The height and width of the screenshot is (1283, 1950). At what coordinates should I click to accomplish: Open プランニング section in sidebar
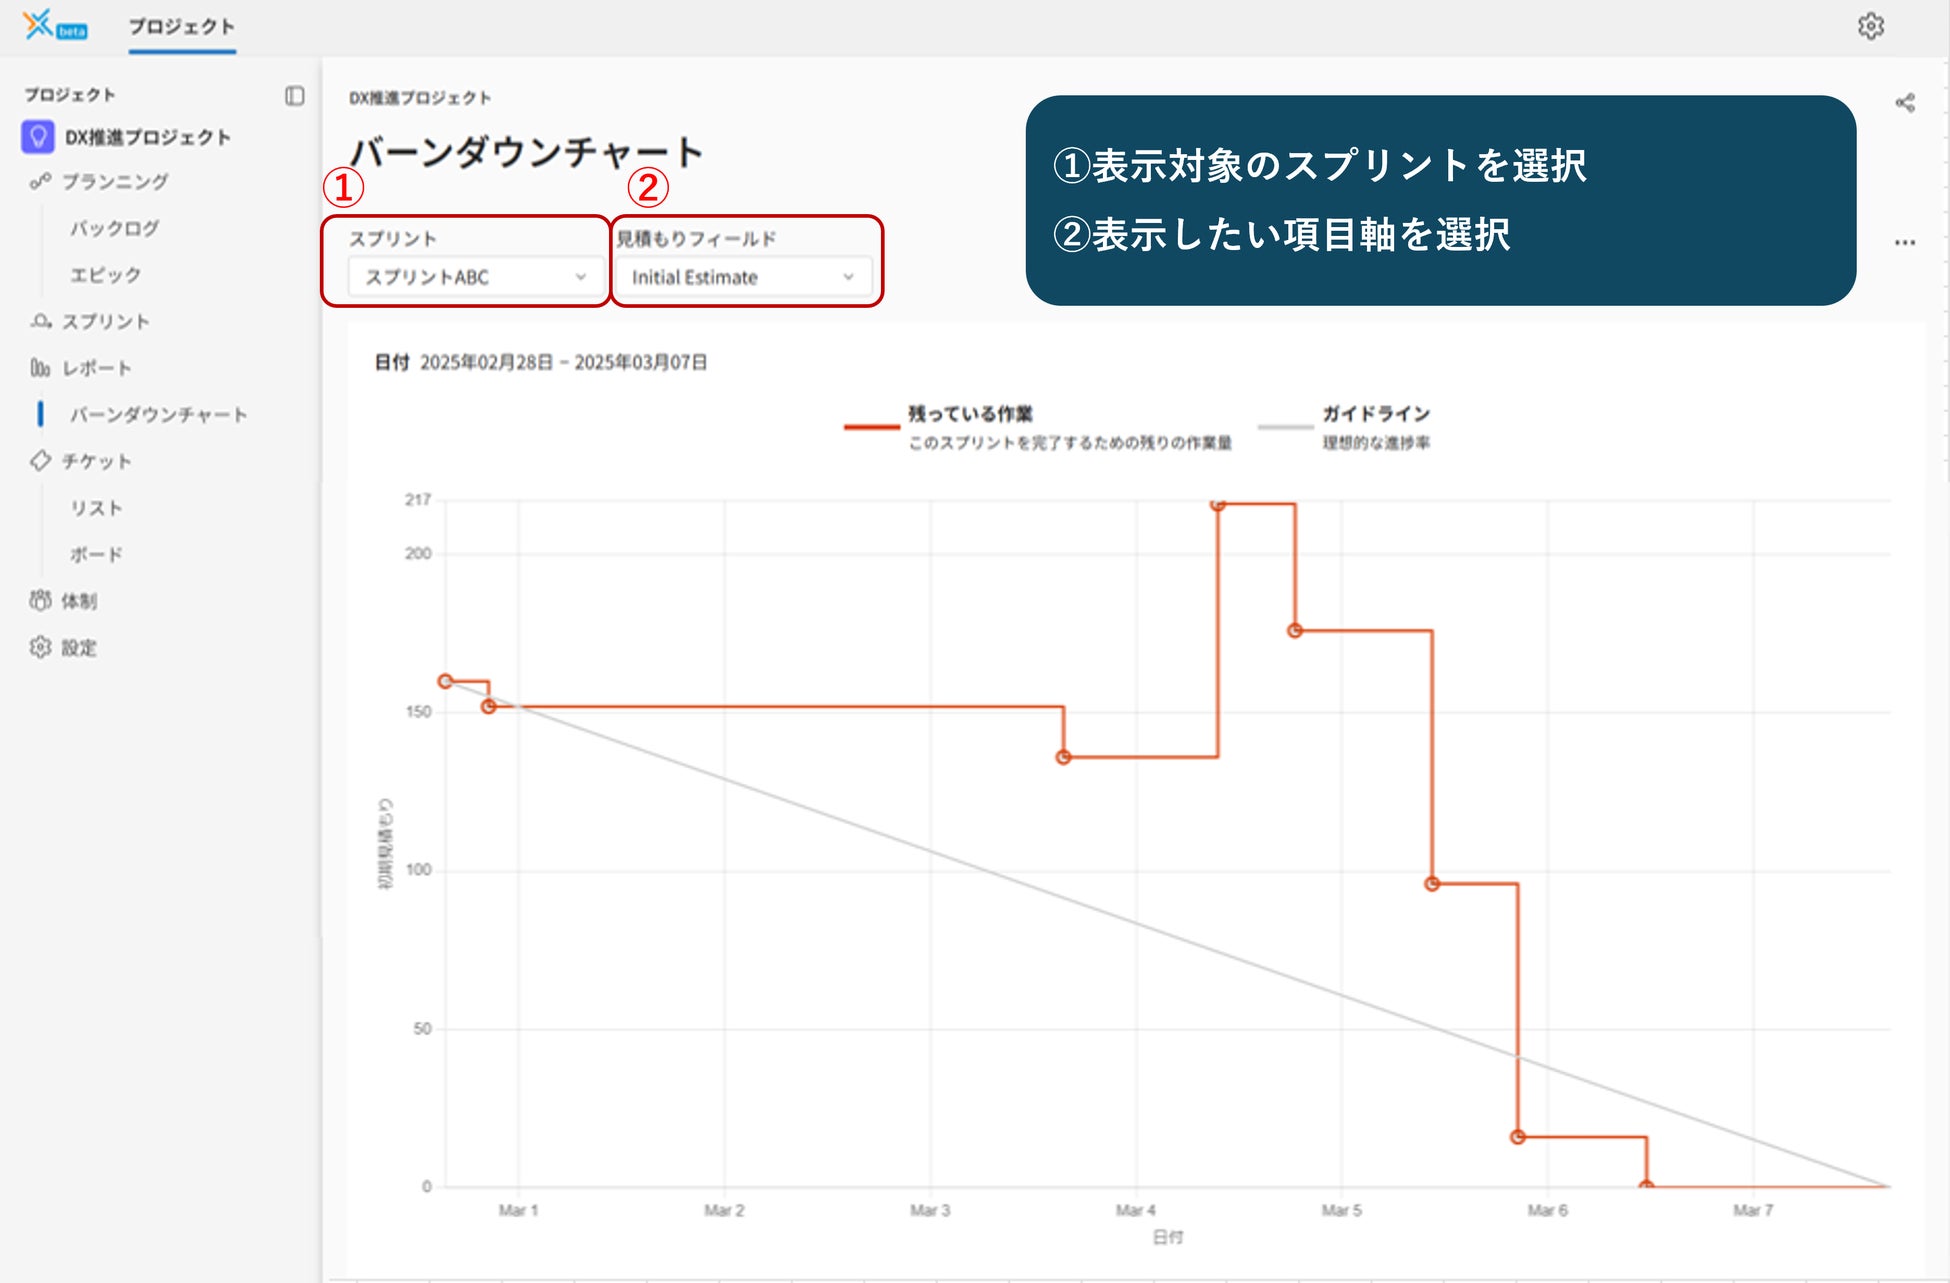tap(114, 182)
